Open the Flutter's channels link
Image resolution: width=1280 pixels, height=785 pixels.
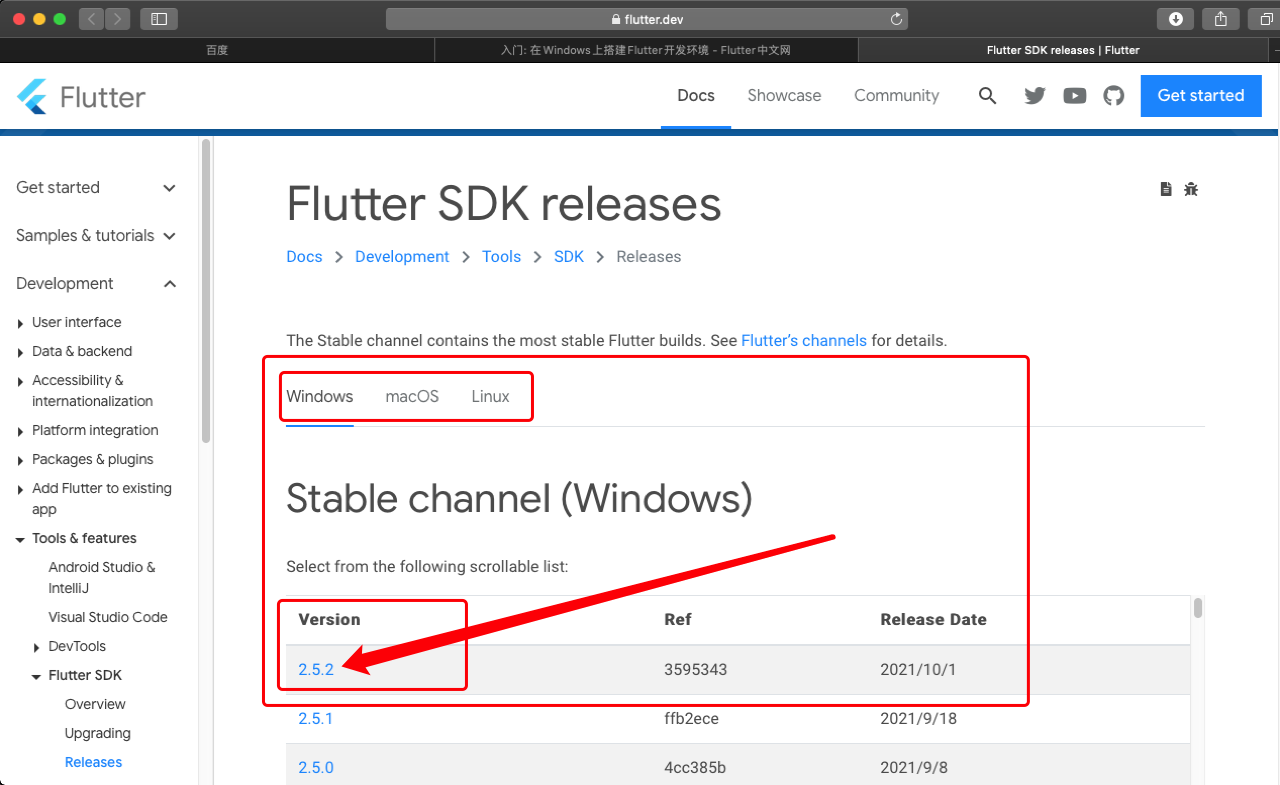click(804, 341)
